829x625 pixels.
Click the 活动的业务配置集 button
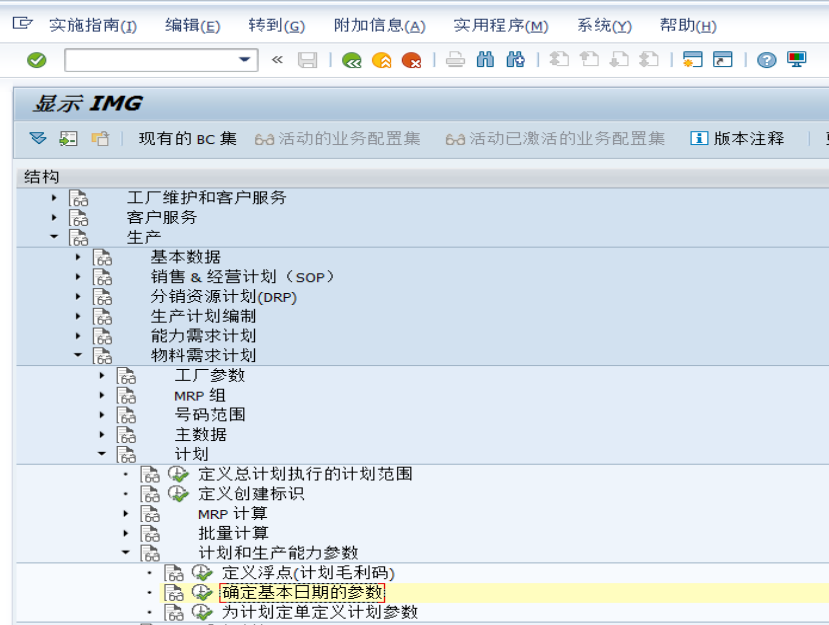pyautogui.click(x=337, y=139)
